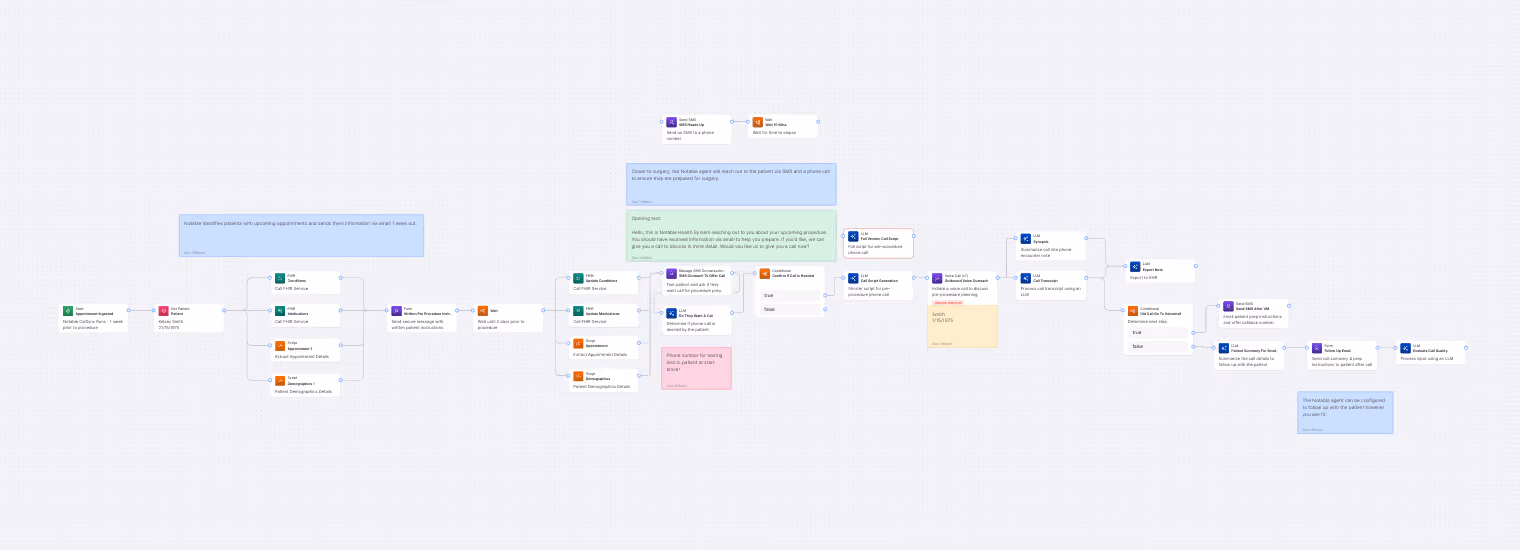Click 'Send secure message with written patient instructions' text
Image resolution: width=1520 pixels, height=550 pixels.
click(x=417, y=324)
